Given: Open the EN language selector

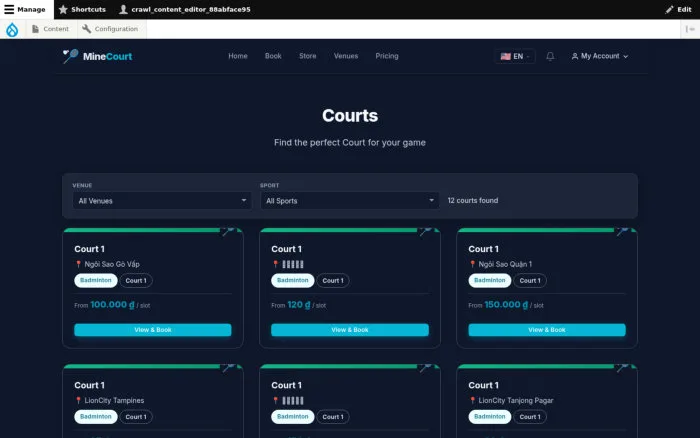Looking at the screenshot, I should click(515, 56).
